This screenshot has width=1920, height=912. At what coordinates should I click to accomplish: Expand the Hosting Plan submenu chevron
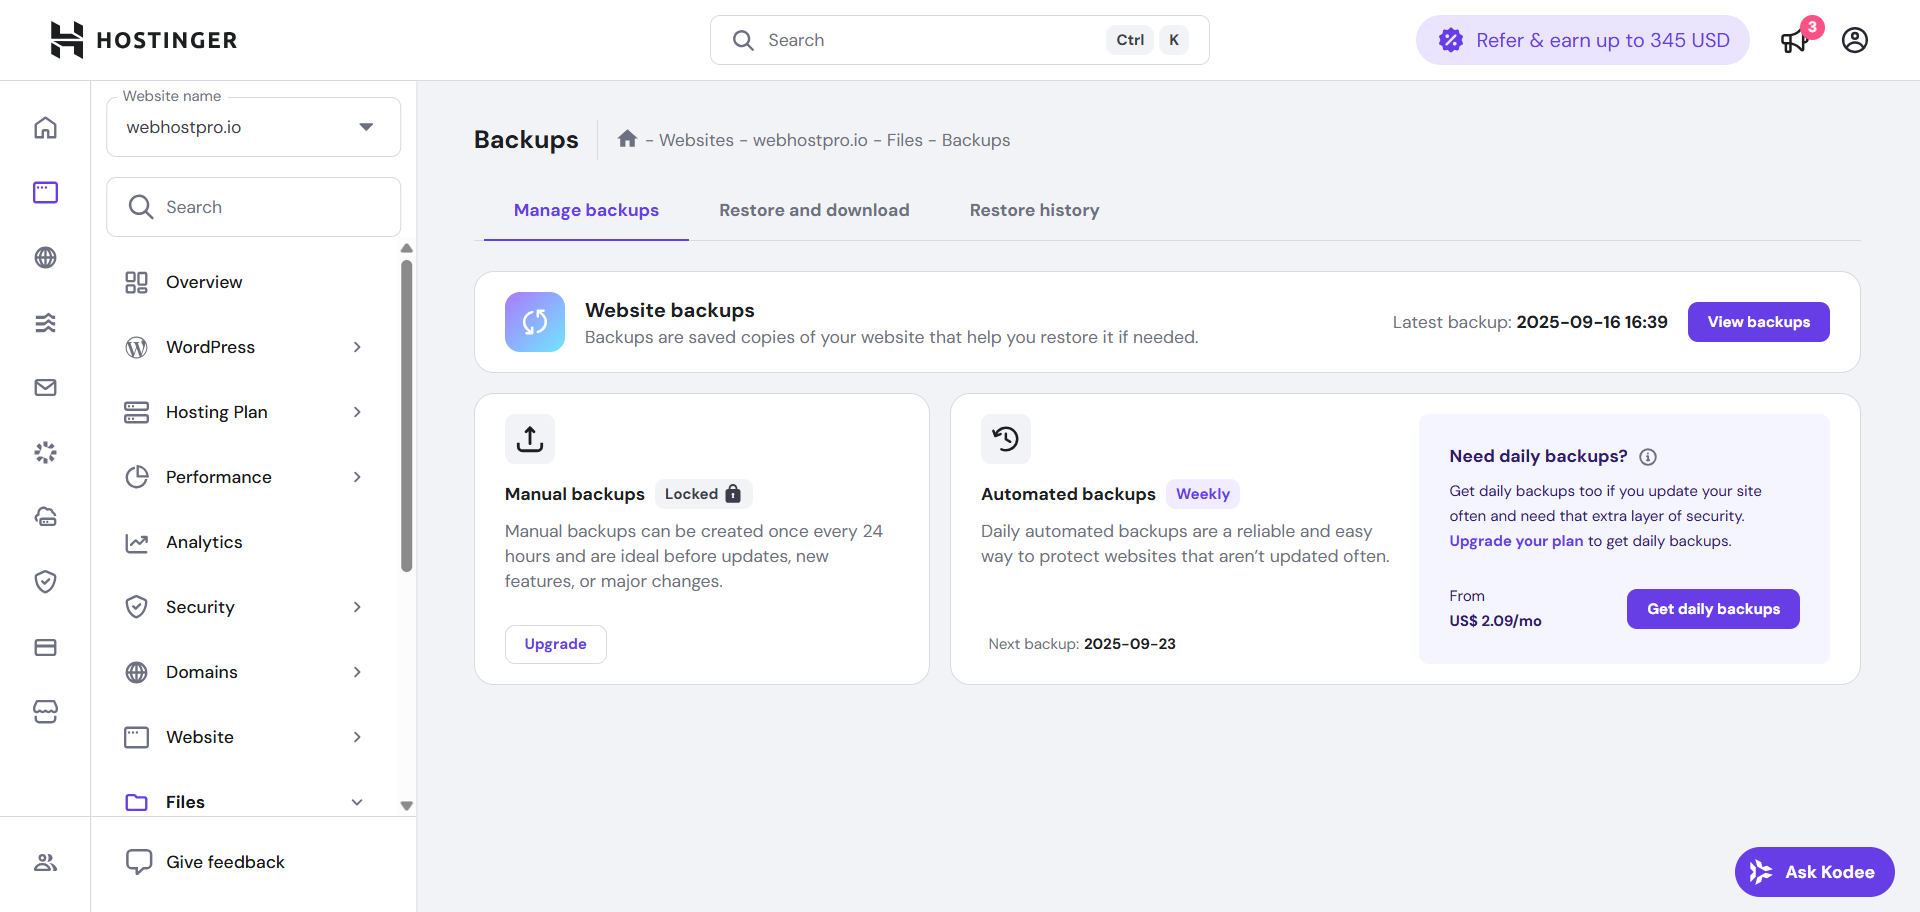pos(357,412)
